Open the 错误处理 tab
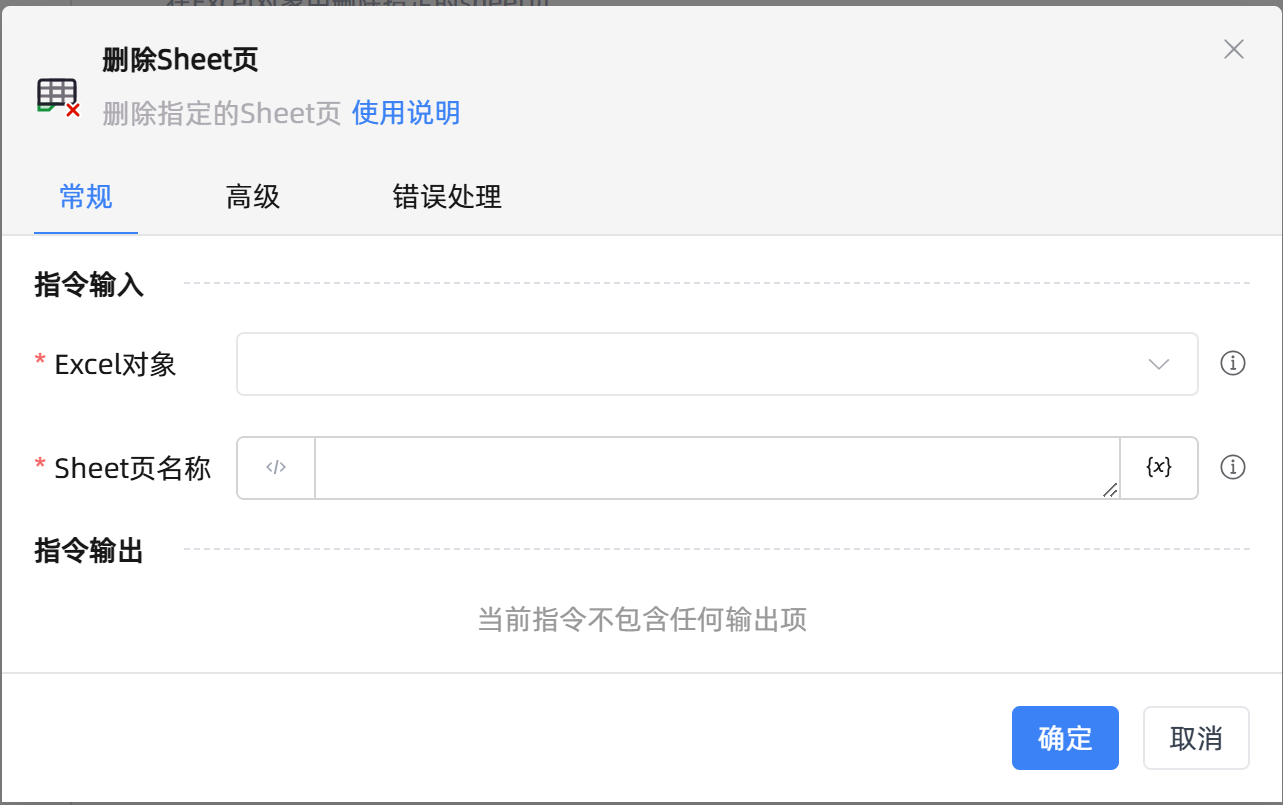Screen dimensions: 1283x805 447,197
